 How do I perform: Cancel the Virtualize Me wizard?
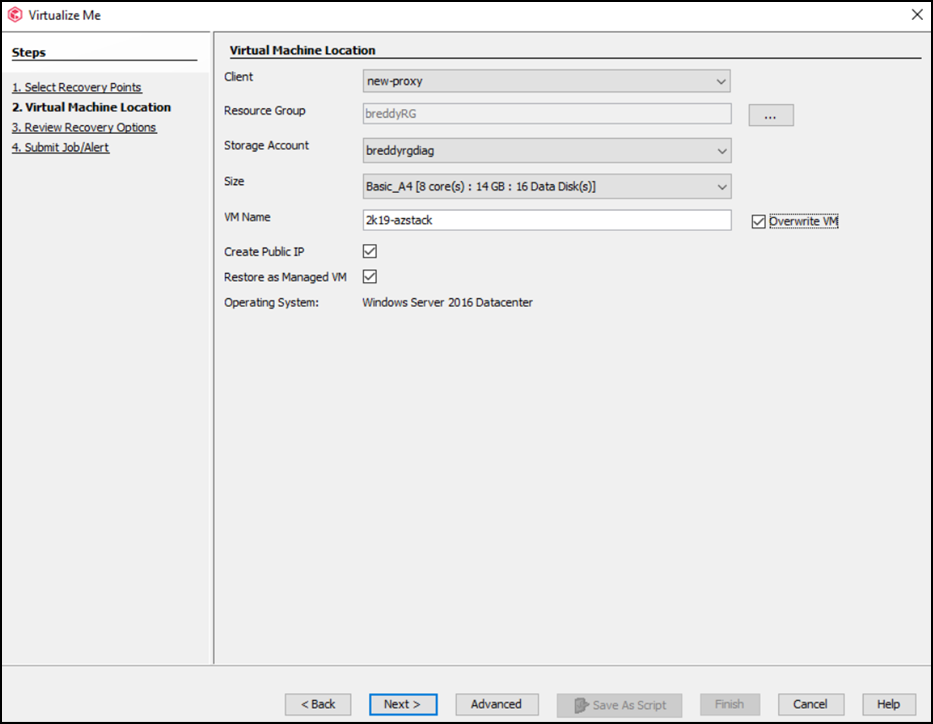810,704
